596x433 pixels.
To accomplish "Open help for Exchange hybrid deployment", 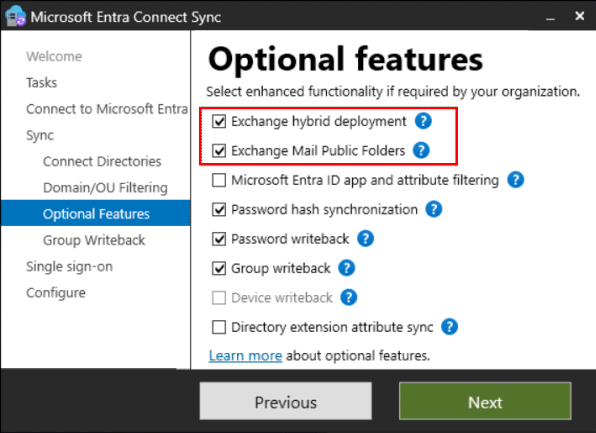I will point(423,121).
